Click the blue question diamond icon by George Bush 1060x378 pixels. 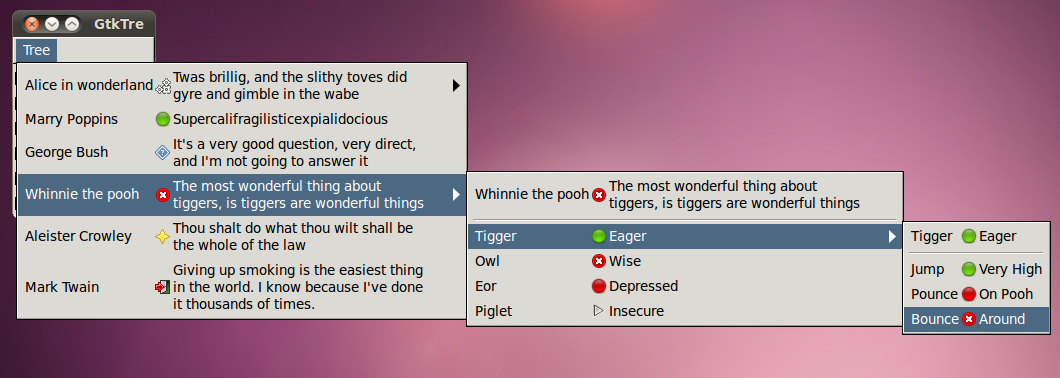point(163,153)
